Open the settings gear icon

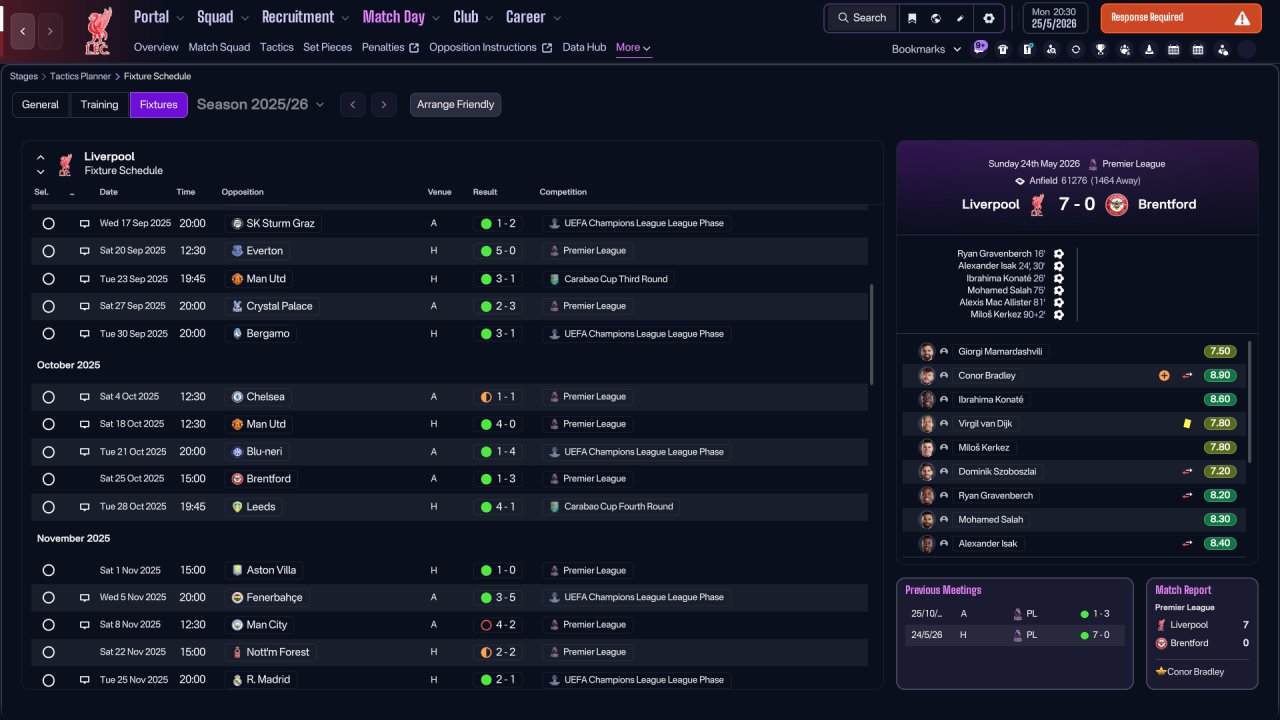coord(989,18)
